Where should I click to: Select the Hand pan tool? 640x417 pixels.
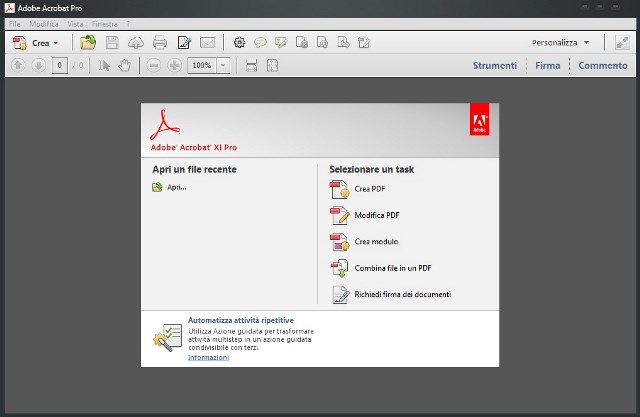(x=124, y=65)
